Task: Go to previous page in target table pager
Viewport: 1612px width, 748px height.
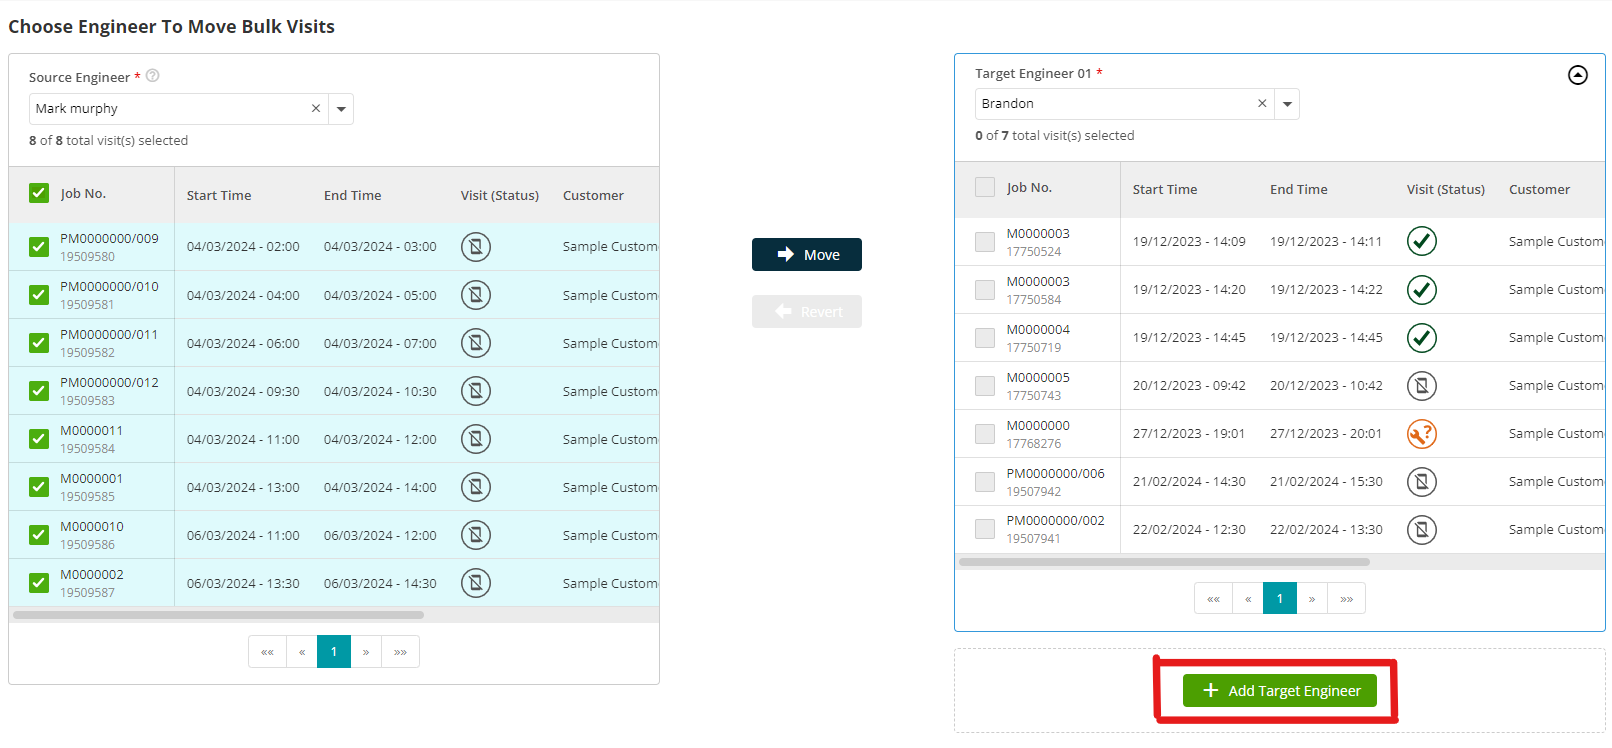Action: click(1248, 598)
